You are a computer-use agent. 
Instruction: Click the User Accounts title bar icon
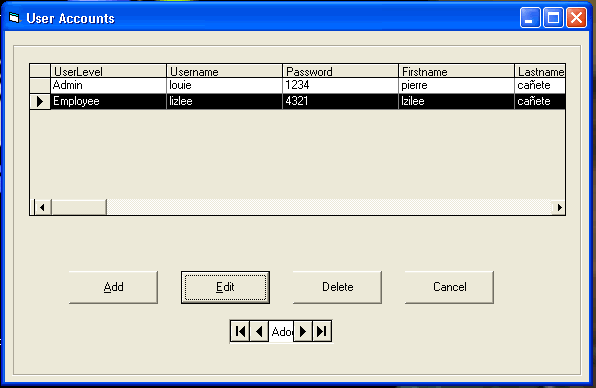click(14, 18)
